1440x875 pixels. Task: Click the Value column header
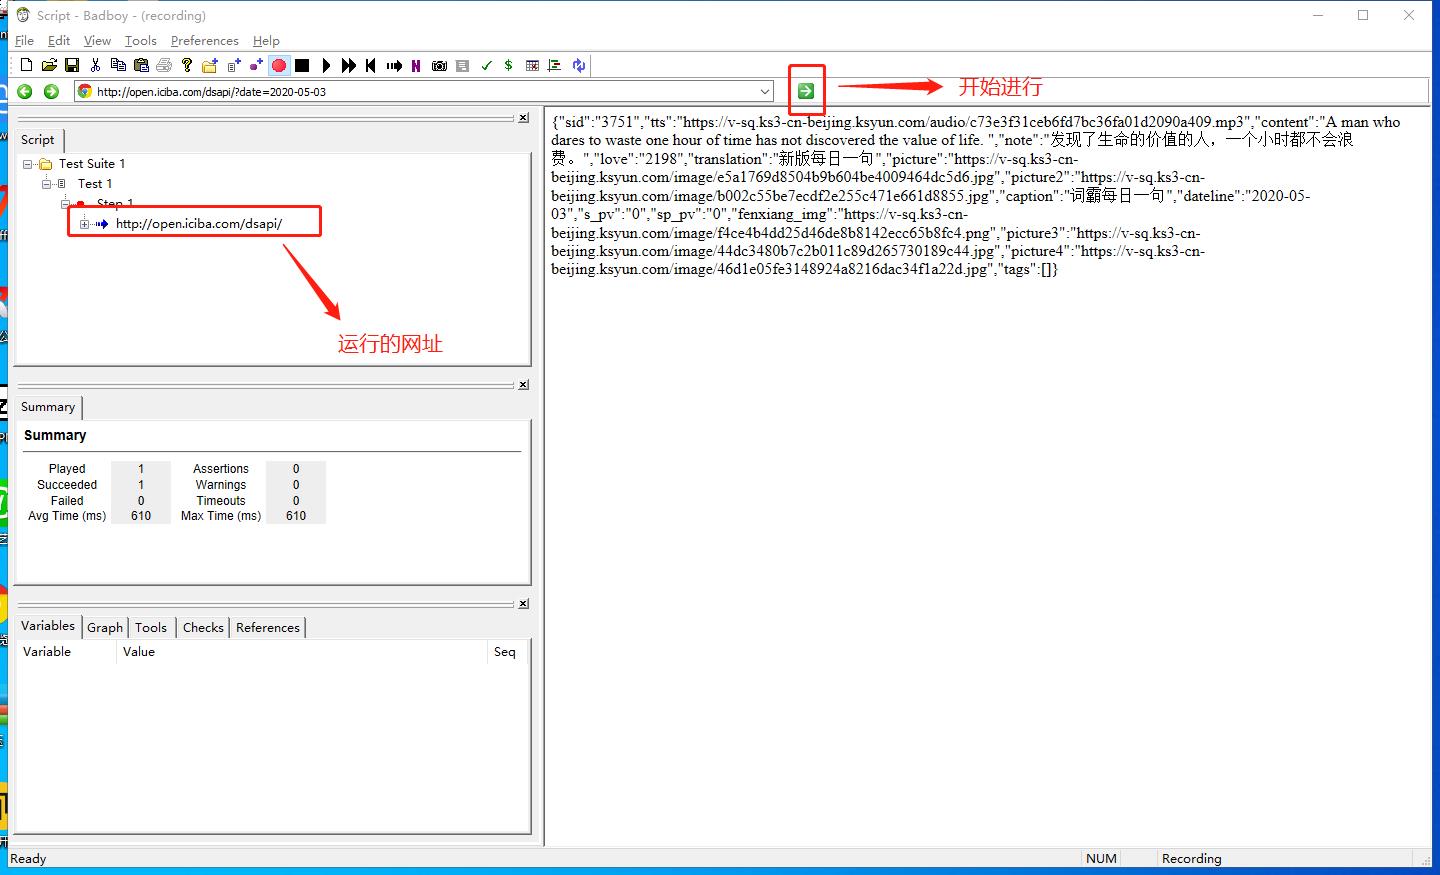click(x=301, y=652)
